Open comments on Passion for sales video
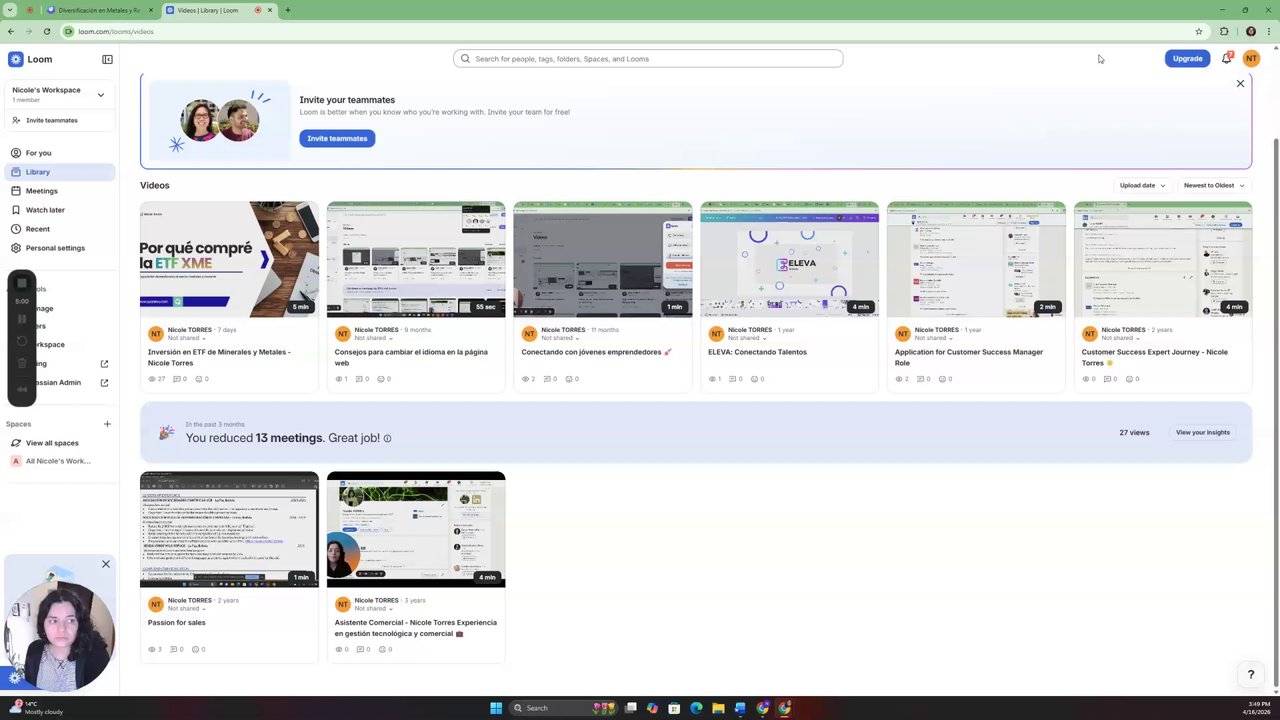Viewport: 1280px width, 720px height. (x=178, y=649)
